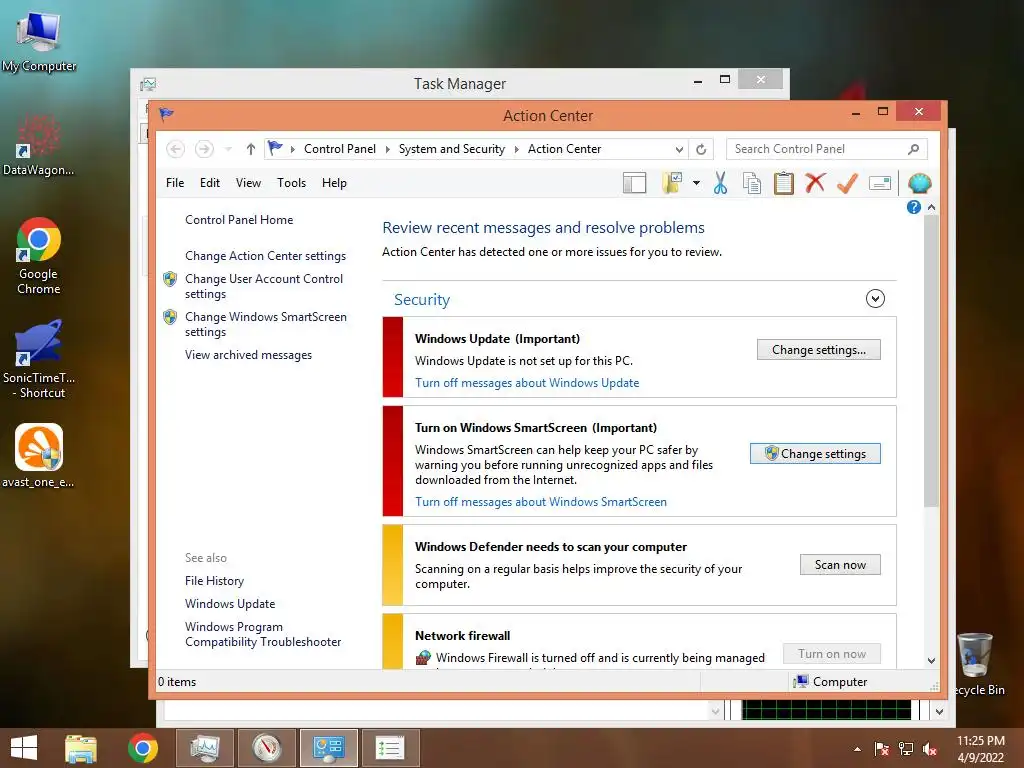The image size is (1024, 768).
Task: Open File Explorer from taskbar
Action: (x=81, y=748)
